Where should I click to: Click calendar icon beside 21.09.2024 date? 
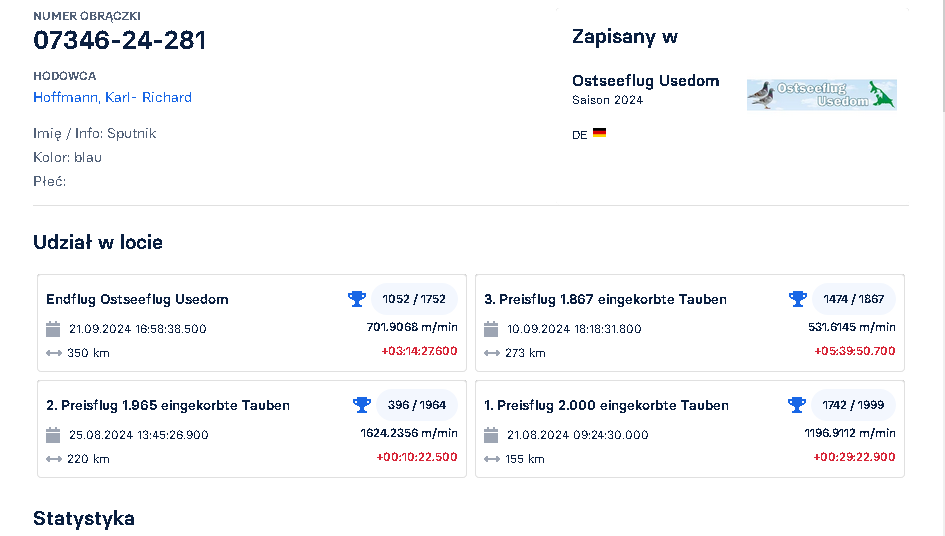click(54, 329)
